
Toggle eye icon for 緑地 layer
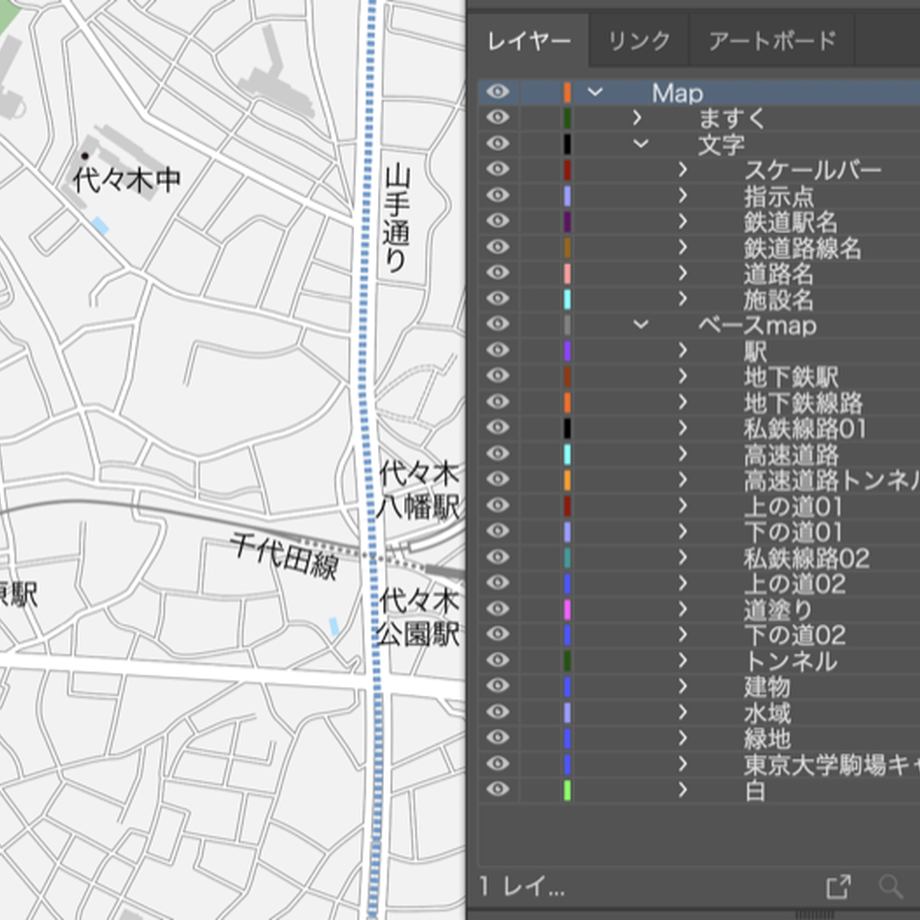pos(498,738)
